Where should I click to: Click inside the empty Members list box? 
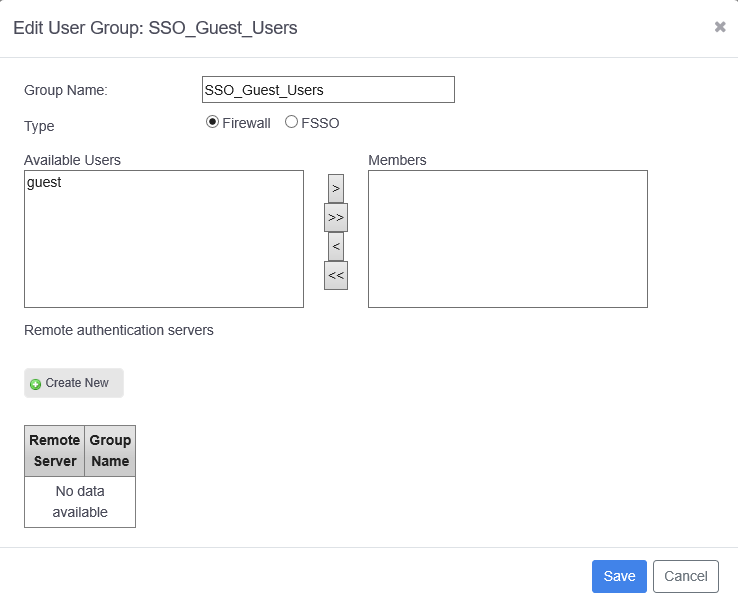click(x=507, y=238)
